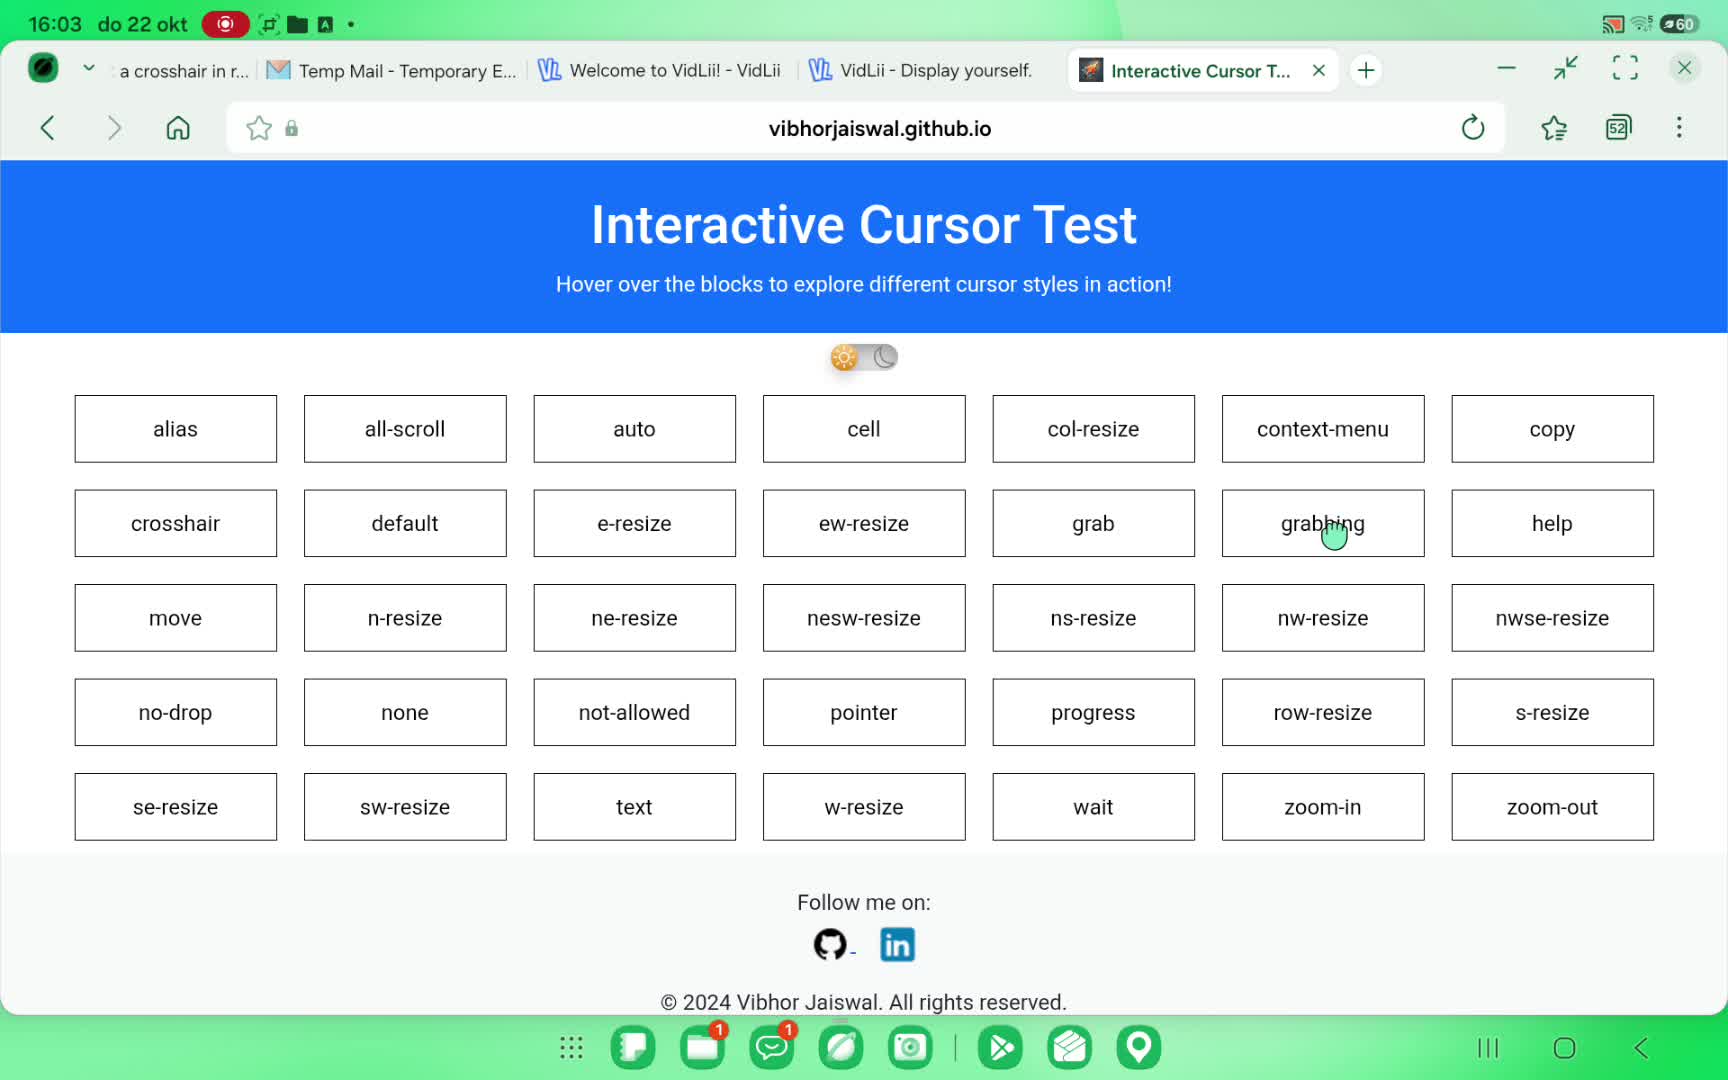
Task: Open the Messages app in the taskbar
Action: pos(772,1047)
